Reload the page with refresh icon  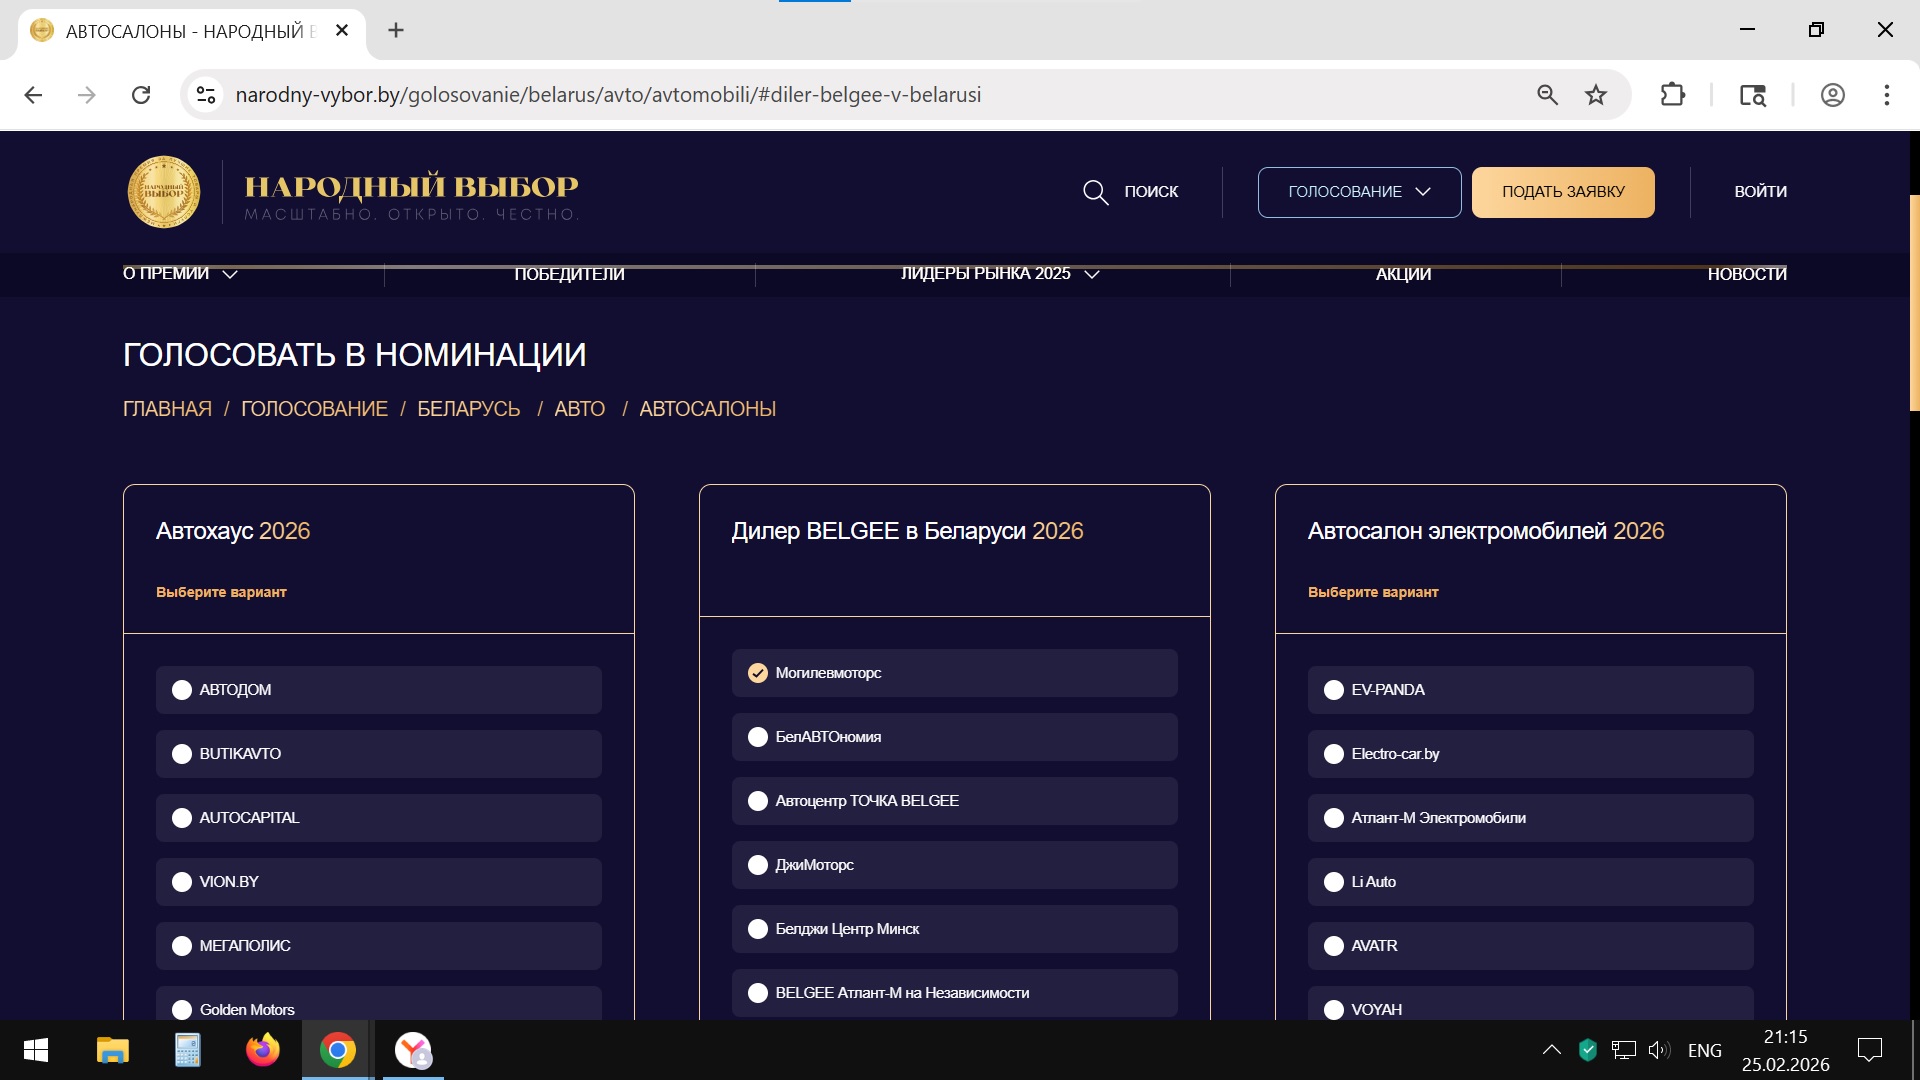141,95
